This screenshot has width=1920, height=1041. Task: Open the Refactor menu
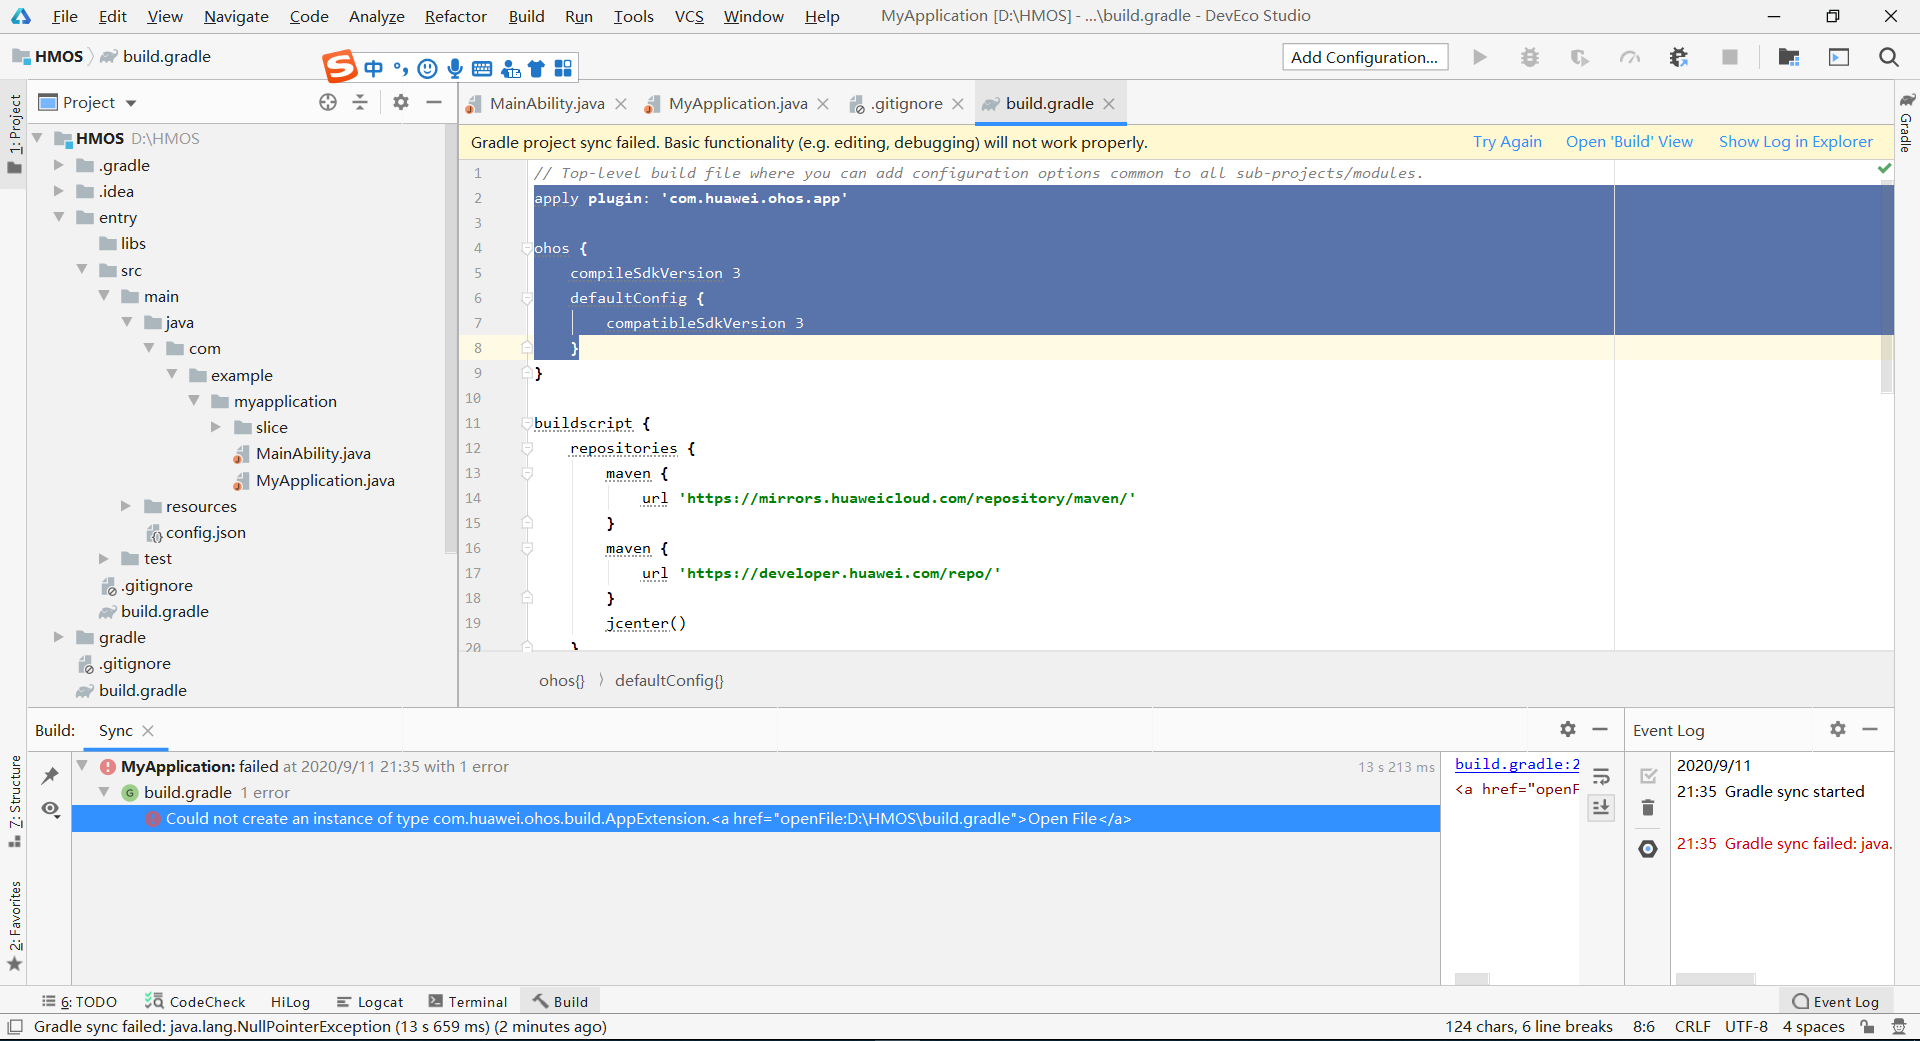[x=455, y=16]
